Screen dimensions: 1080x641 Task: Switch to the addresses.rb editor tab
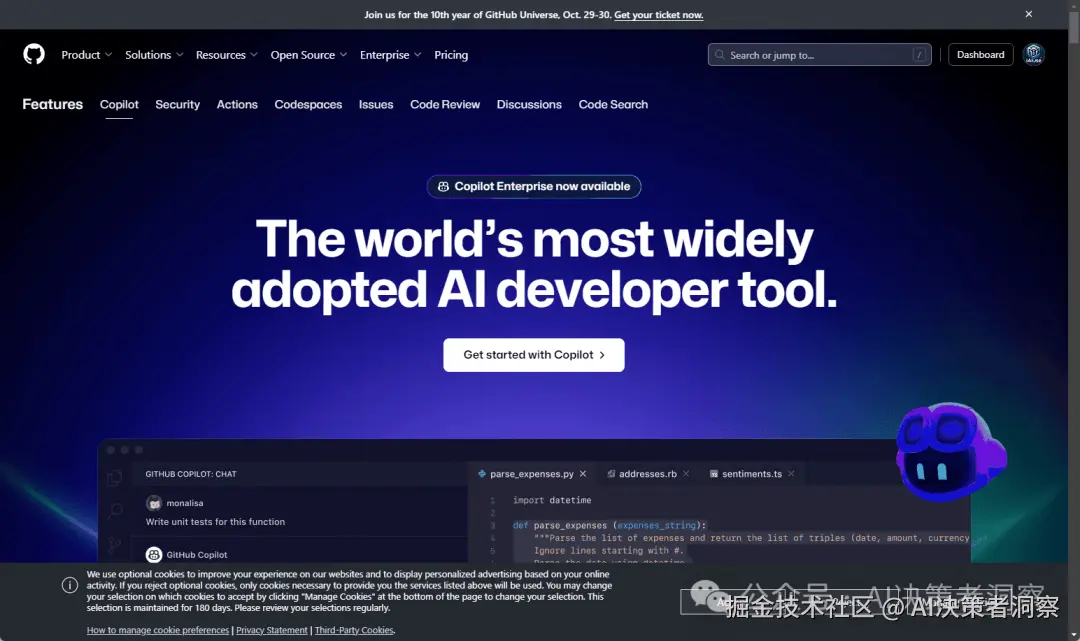tap(647, 474)
